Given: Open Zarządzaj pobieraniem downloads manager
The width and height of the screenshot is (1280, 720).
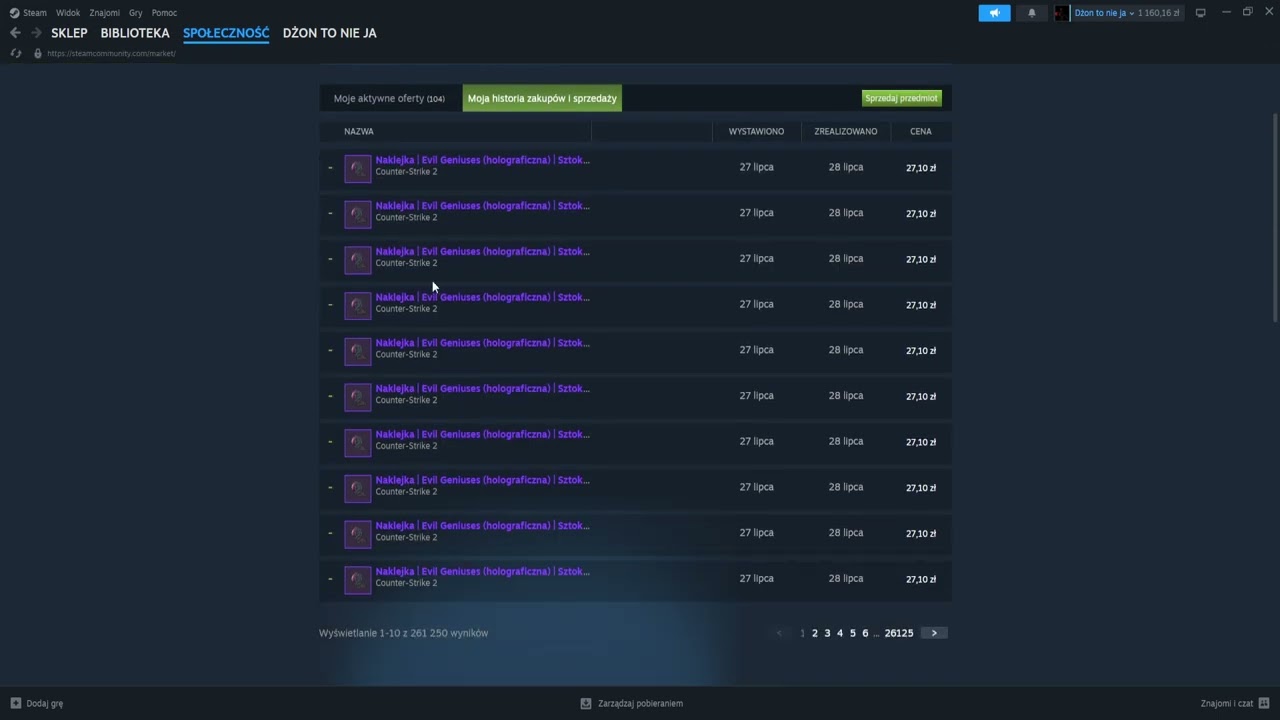Looking at the screenshot, I should click(632, 703).
